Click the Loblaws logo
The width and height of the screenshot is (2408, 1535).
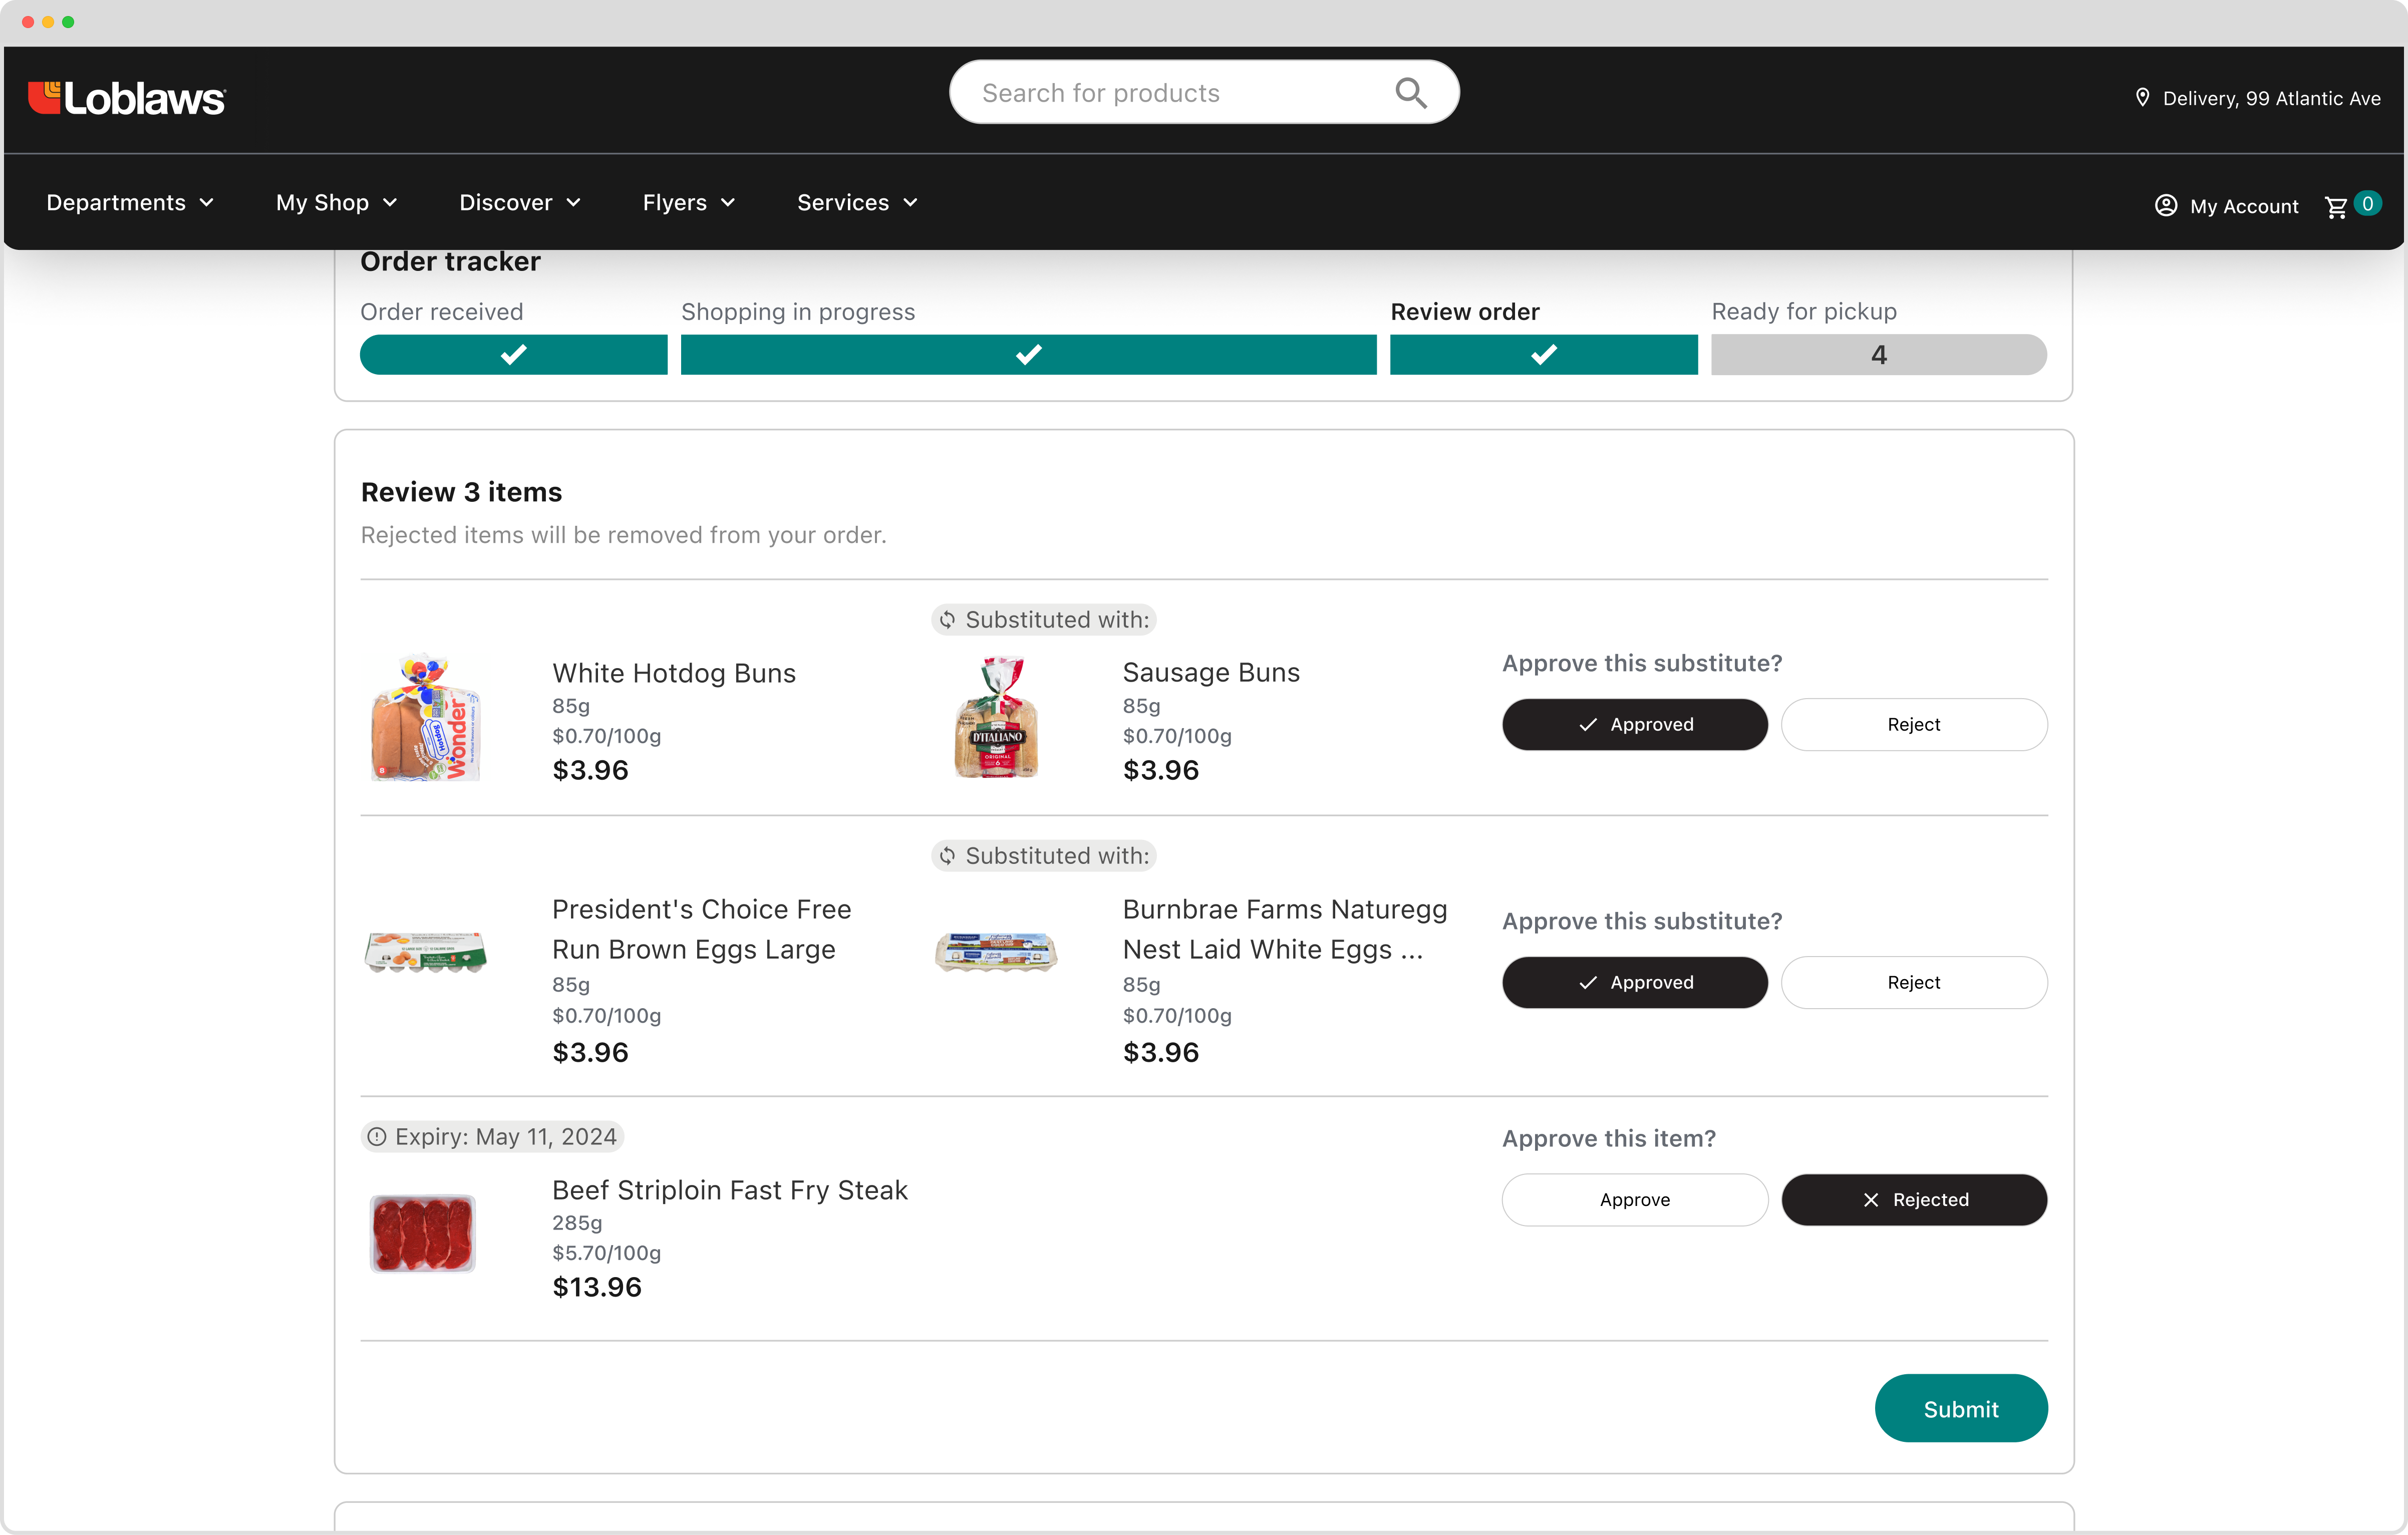127,98
